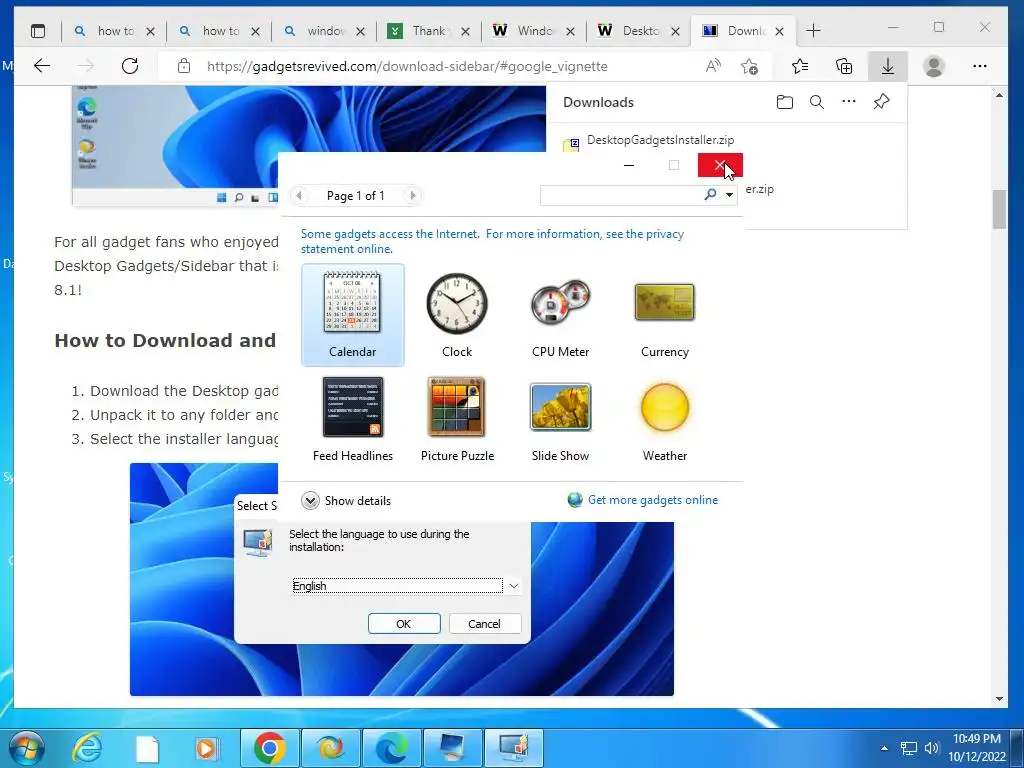Open downloads folder icon in Downloads panel

784,102
